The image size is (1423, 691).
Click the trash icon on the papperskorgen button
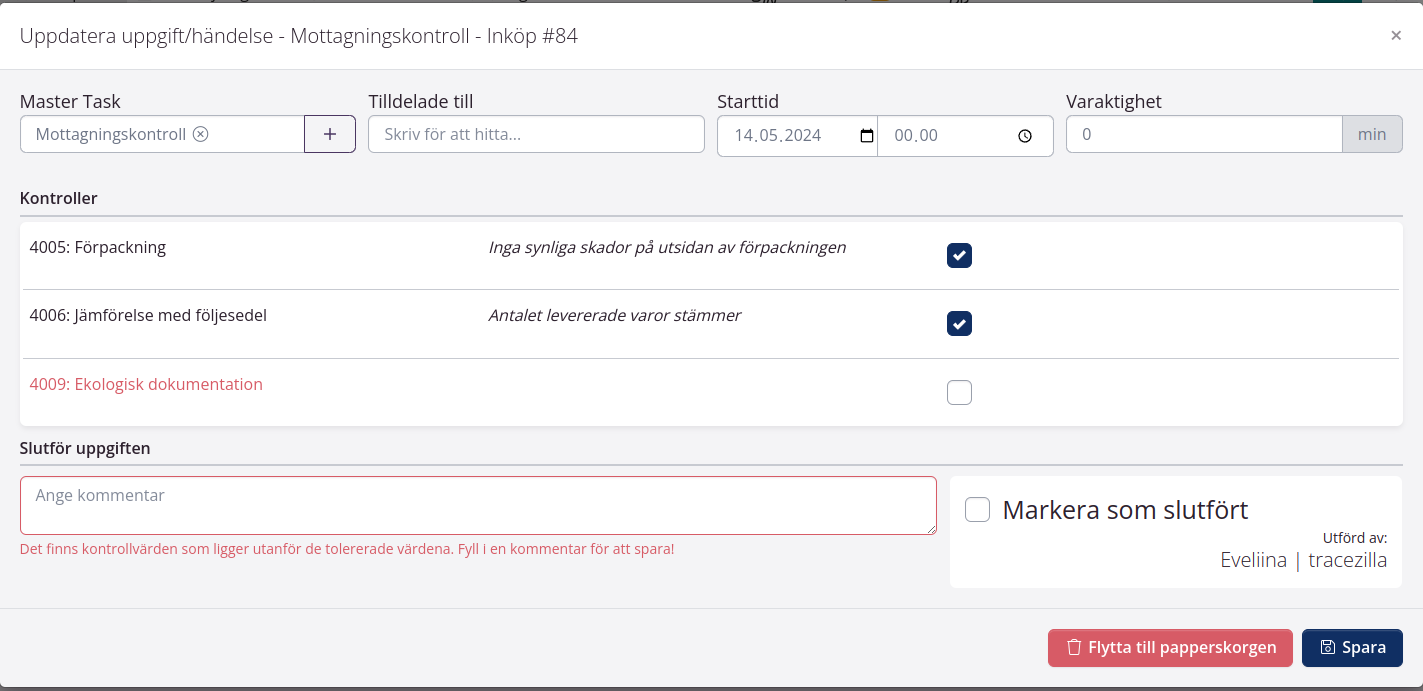pyautogui.click(x=1075, y=647)
